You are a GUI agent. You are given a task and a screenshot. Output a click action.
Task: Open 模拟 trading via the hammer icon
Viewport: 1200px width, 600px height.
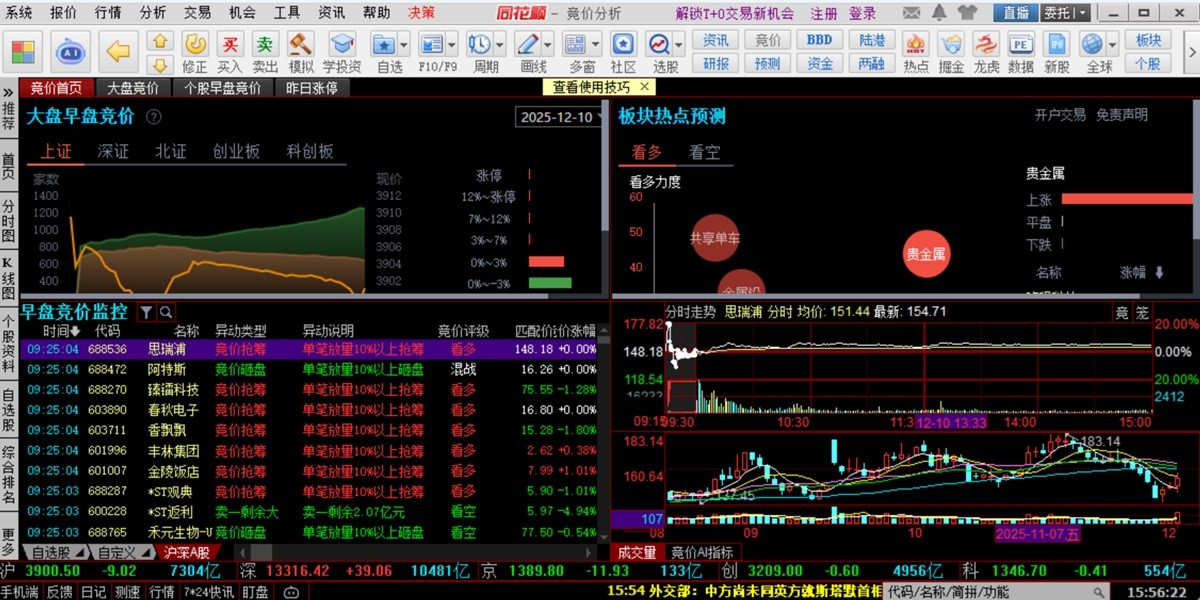tap(300, 45)
